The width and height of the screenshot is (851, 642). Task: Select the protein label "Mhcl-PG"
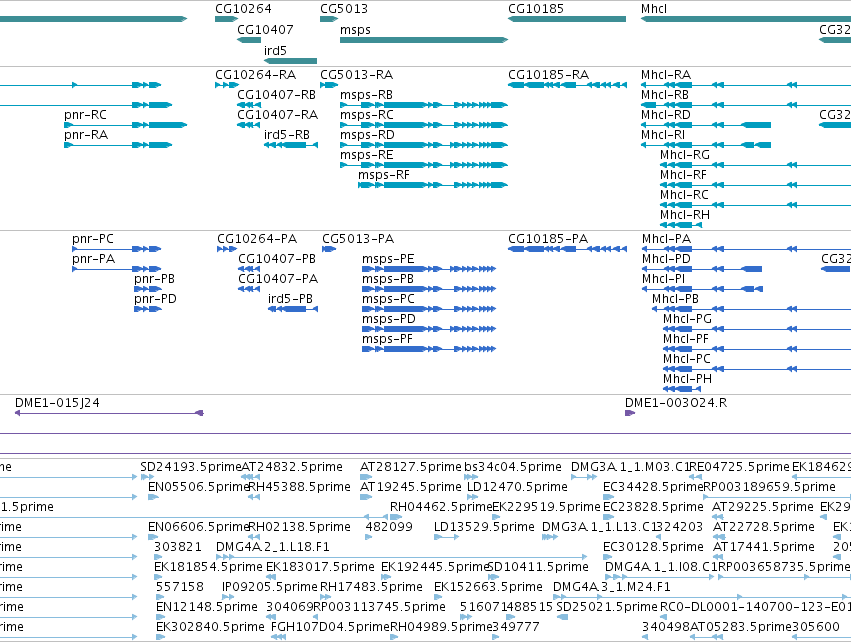point(687,320)
